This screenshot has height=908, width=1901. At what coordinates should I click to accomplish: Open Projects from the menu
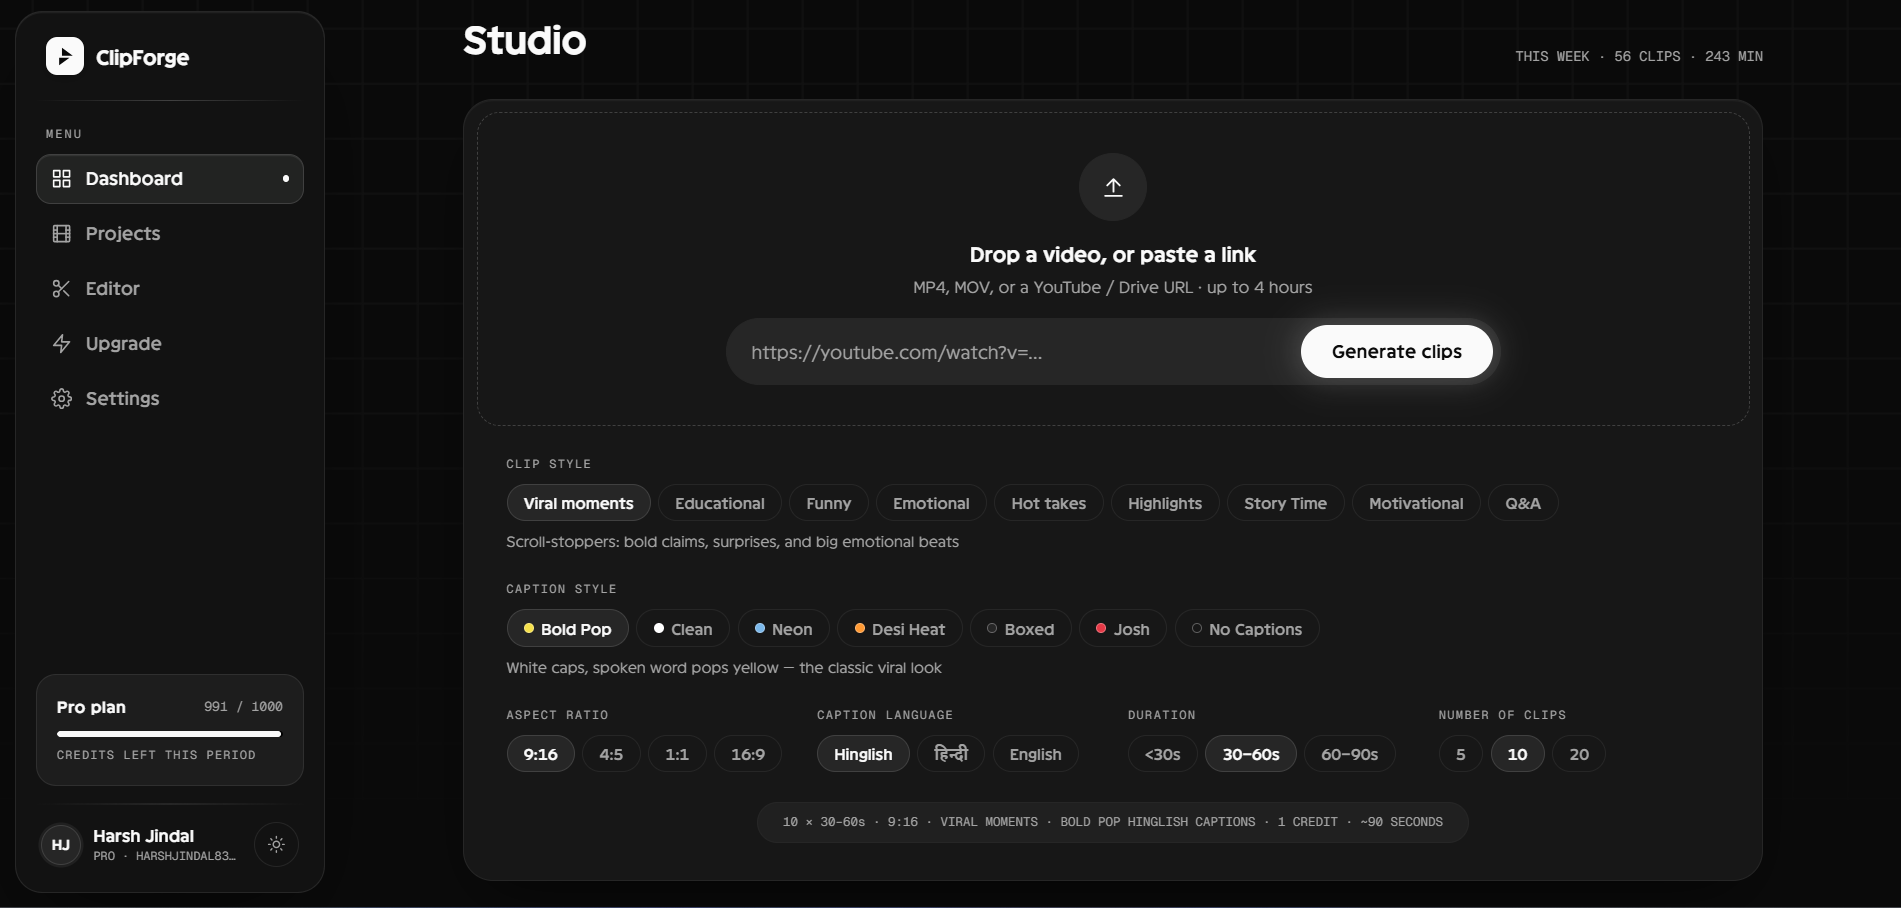pos(170,234)
